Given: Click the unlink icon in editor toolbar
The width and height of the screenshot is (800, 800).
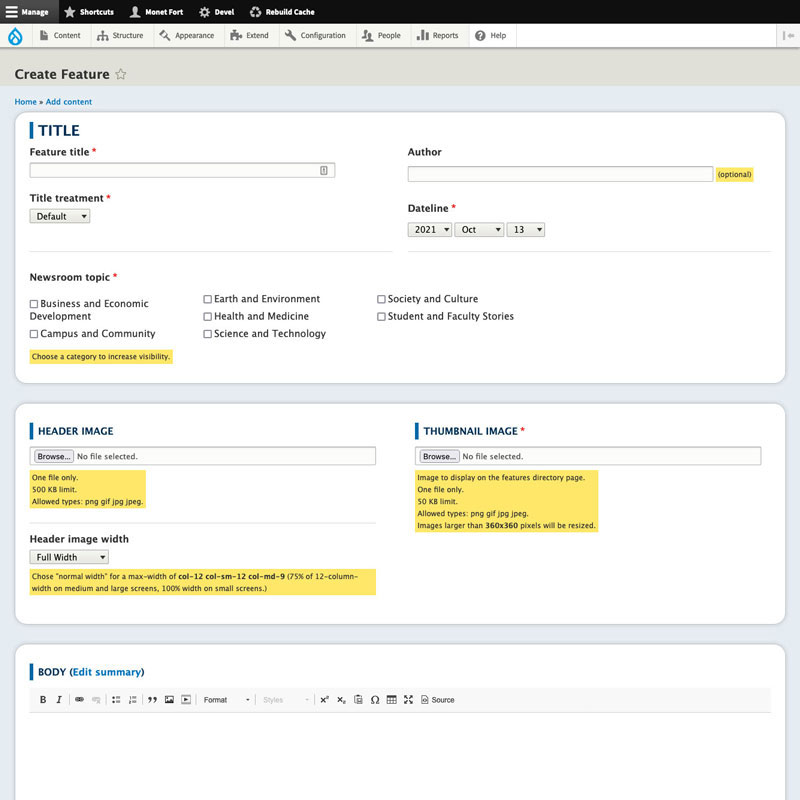Looking at the screenshot, I should pyautogui.click(x=96, y=699).
